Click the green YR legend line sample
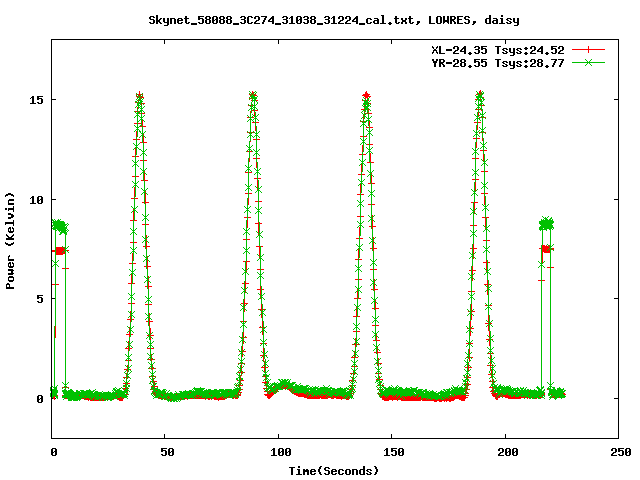 (x=588, y=62)
